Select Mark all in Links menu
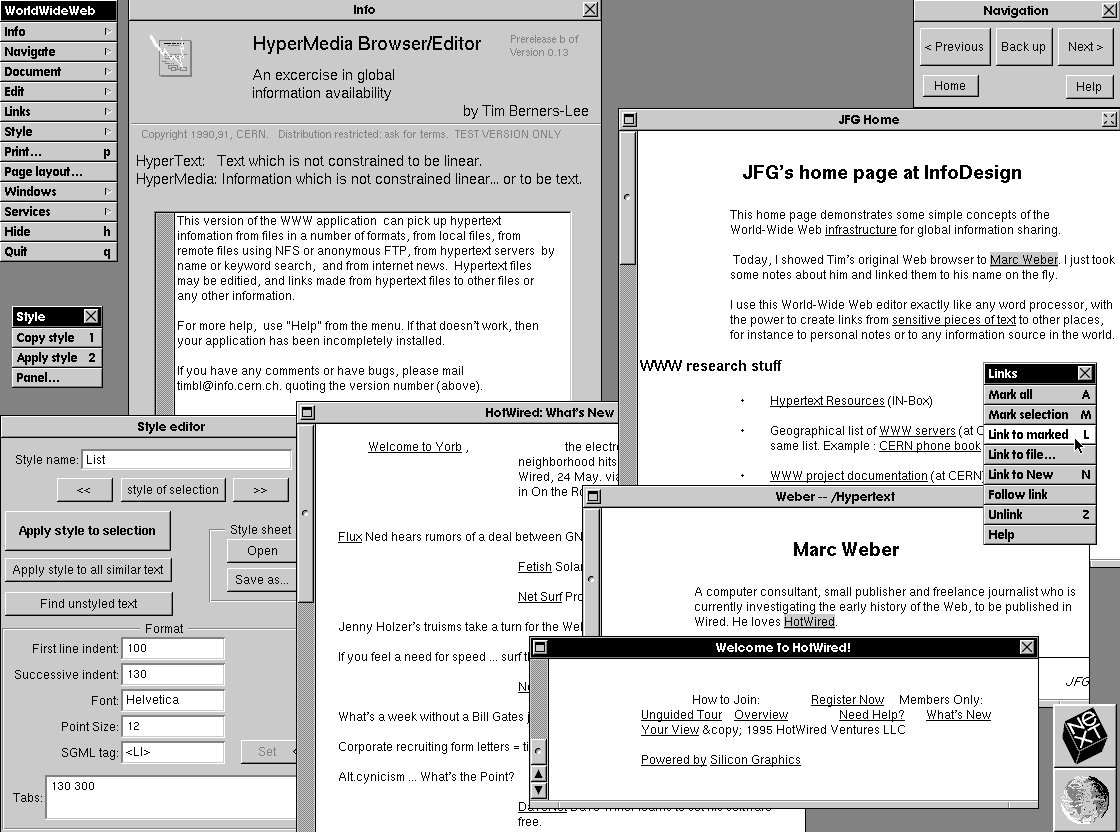The height and width of the screenshot is (832, 1120). point(1039,394)
